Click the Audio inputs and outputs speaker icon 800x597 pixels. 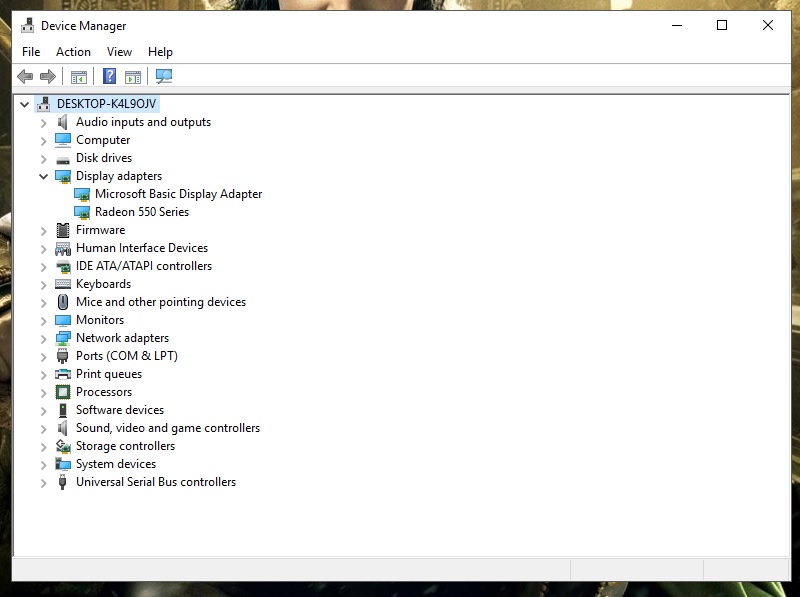coord(62,122)
